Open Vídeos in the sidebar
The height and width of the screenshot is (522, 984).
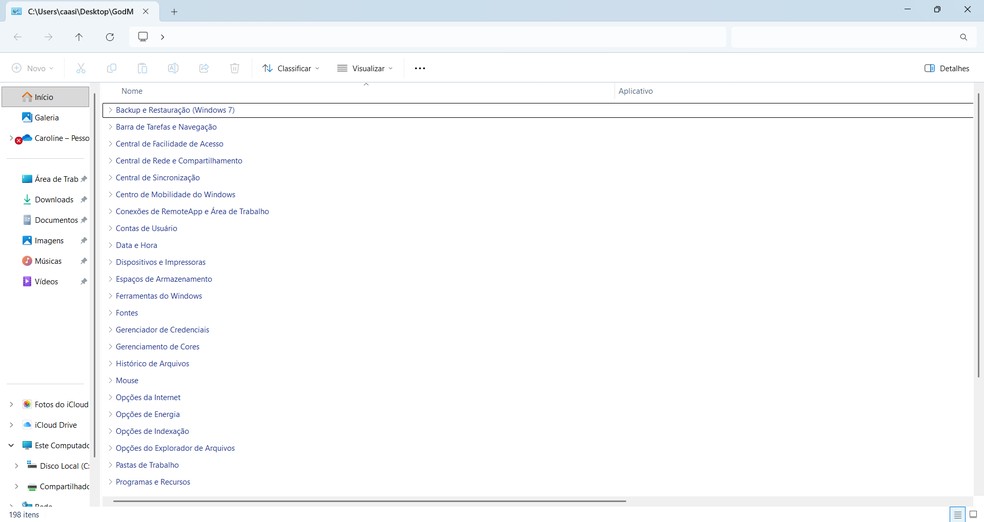pyautogui.click(x=46, y=282)
